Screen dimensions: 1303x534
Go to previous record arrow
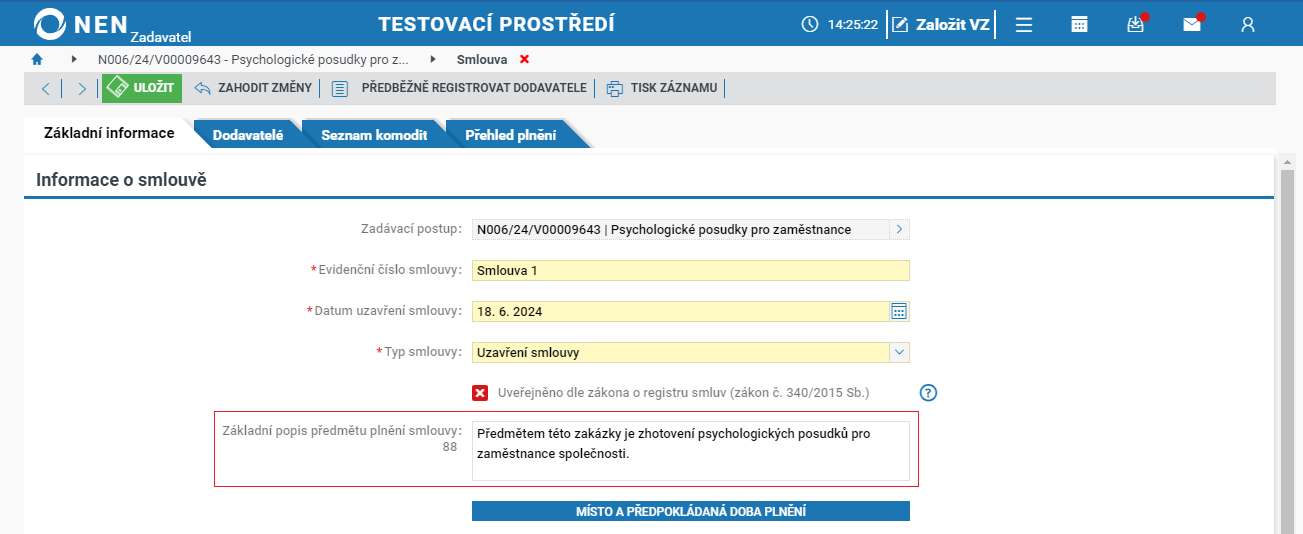click(x=46, y=88)
